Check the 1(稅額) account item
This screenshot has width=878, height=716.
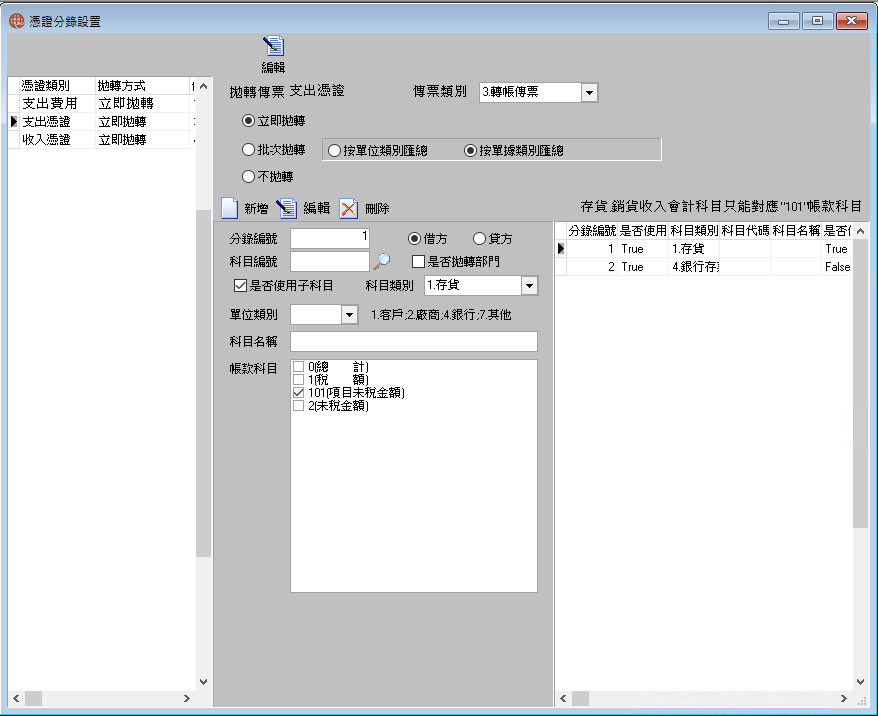298,380
